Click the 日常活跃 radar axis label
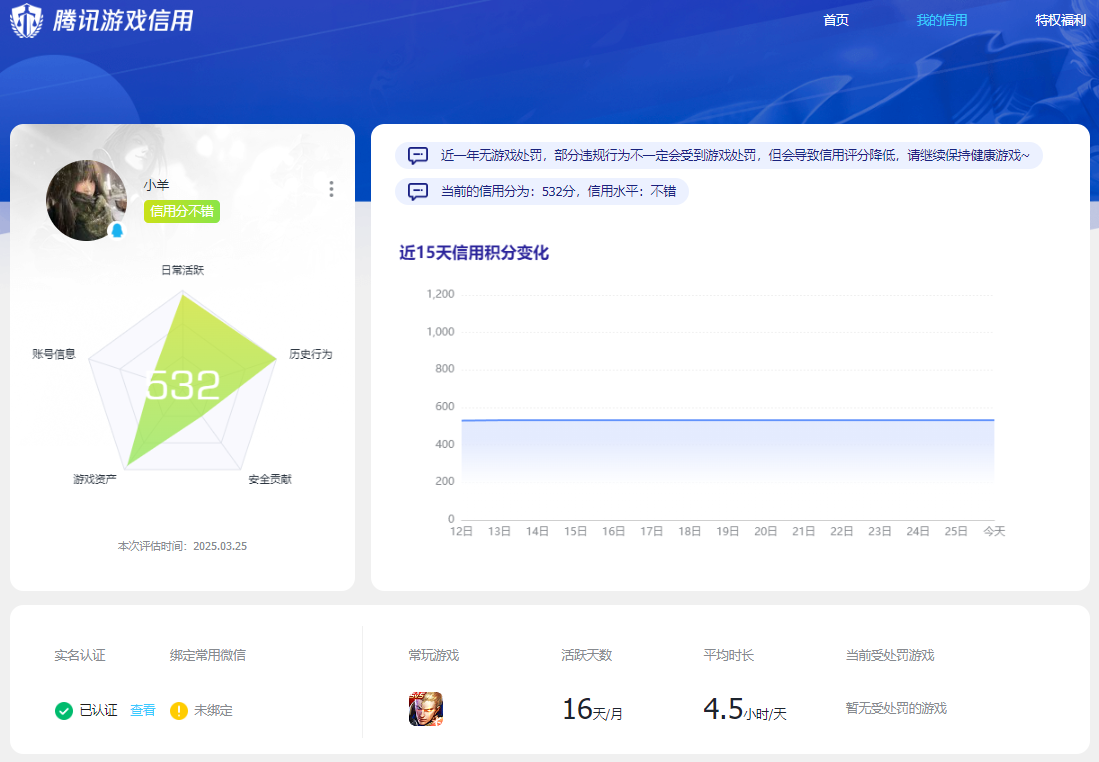Image resolution: width=1099 pixels, height=762 pixels. [x=182, y=270]
